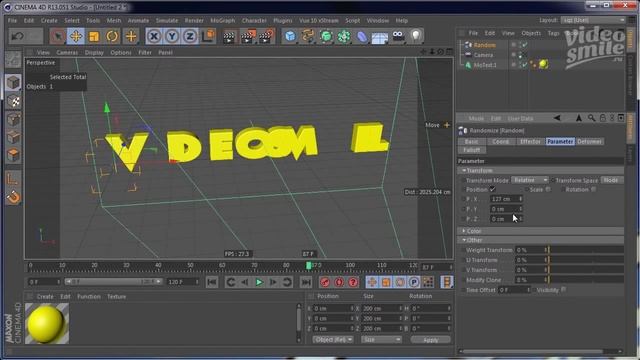Open the Coord. tab
This screenshot has height=360, width=640.
click(500, 142)
